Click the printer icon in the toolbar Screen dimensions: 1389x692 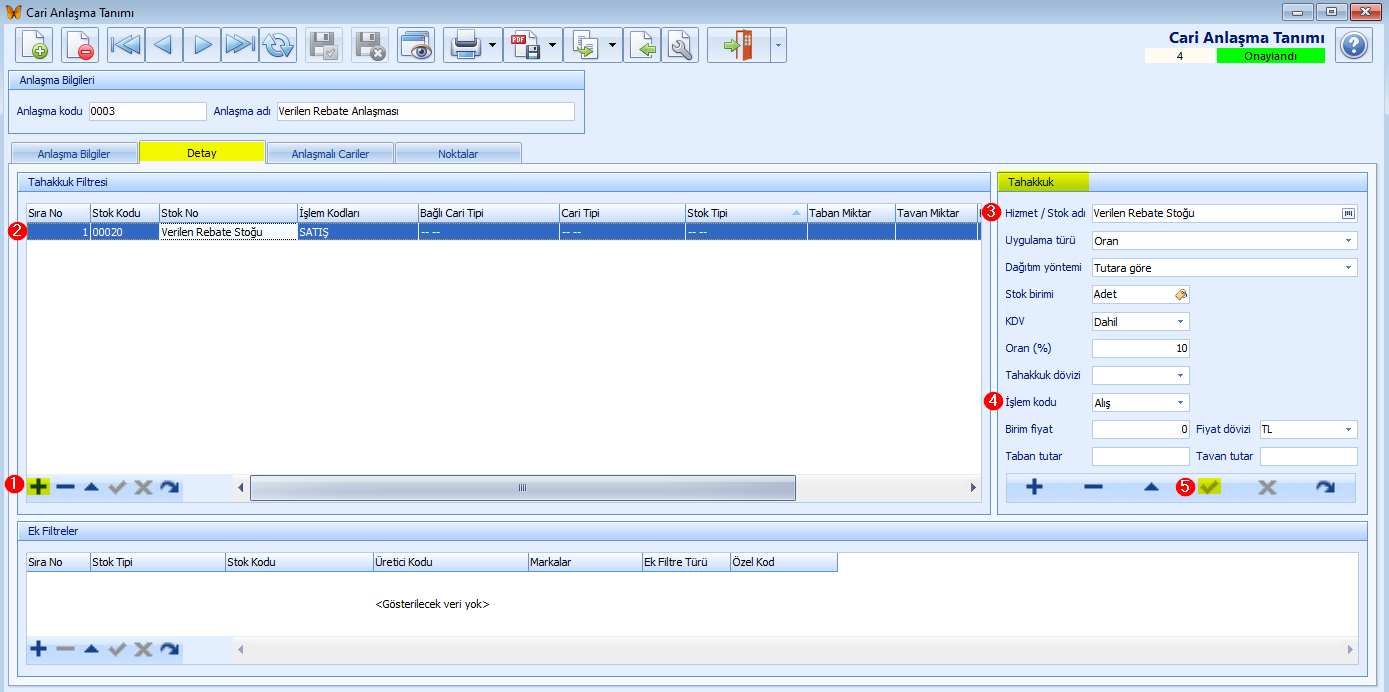click(x=465, y=46)
